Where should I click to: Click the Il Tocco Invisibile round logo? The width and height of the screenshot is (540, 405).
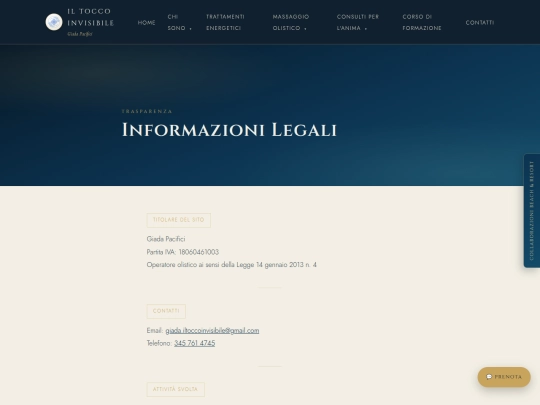click(x=54, y=22)
